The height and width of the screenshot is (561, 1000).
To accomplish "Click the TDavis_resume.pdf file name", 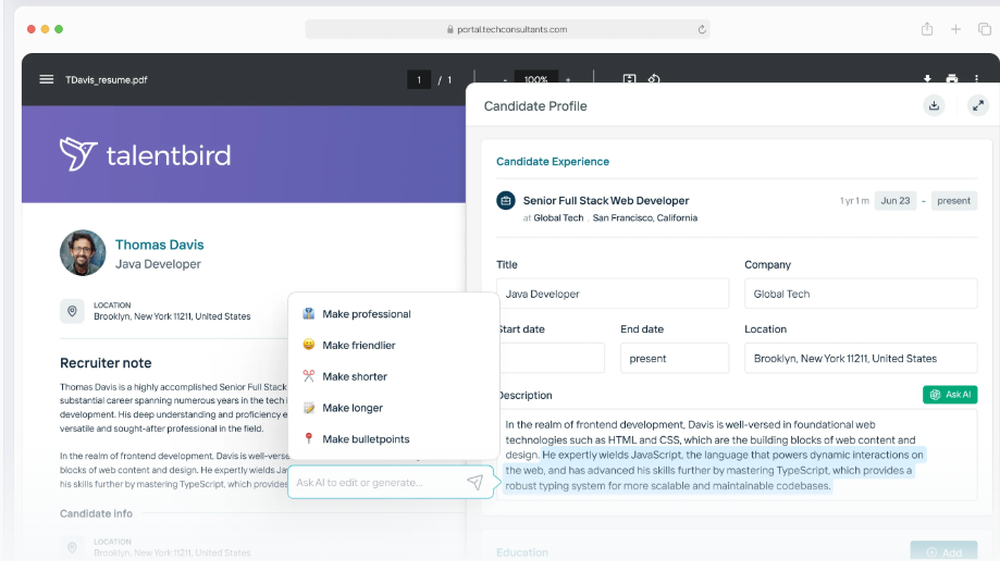I will click(x=106, y=80).
